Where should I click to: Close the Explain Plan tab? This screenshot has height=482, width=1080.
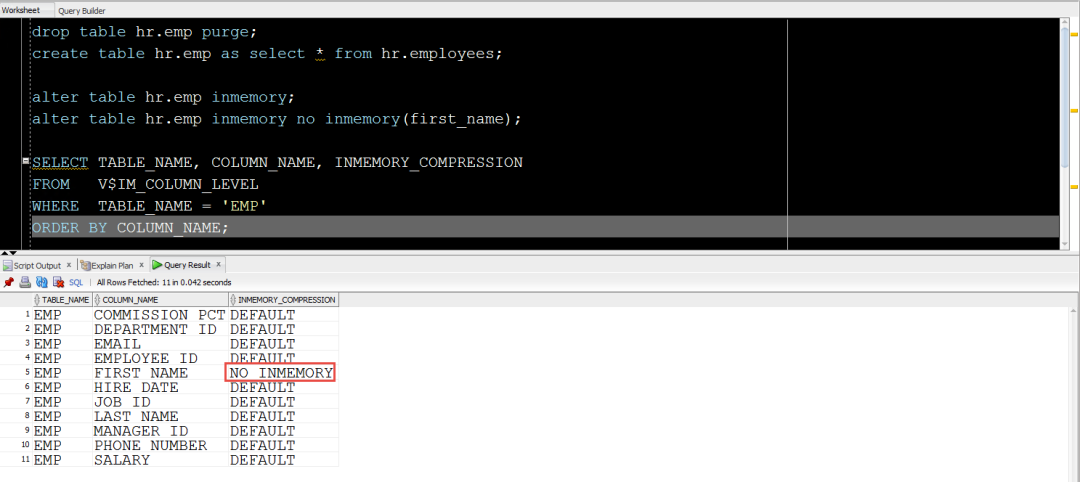142,264
